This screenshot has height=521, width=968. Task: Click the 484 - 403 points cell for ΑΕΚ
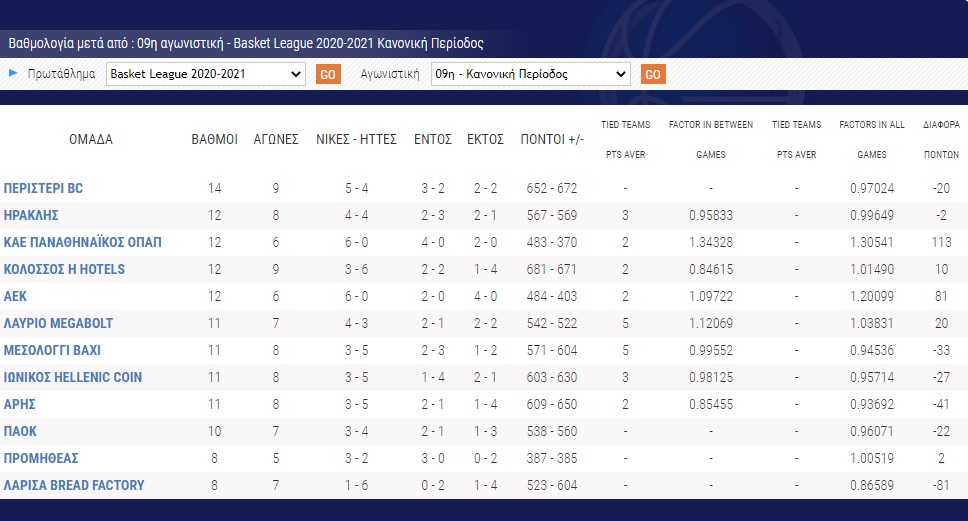552,296
